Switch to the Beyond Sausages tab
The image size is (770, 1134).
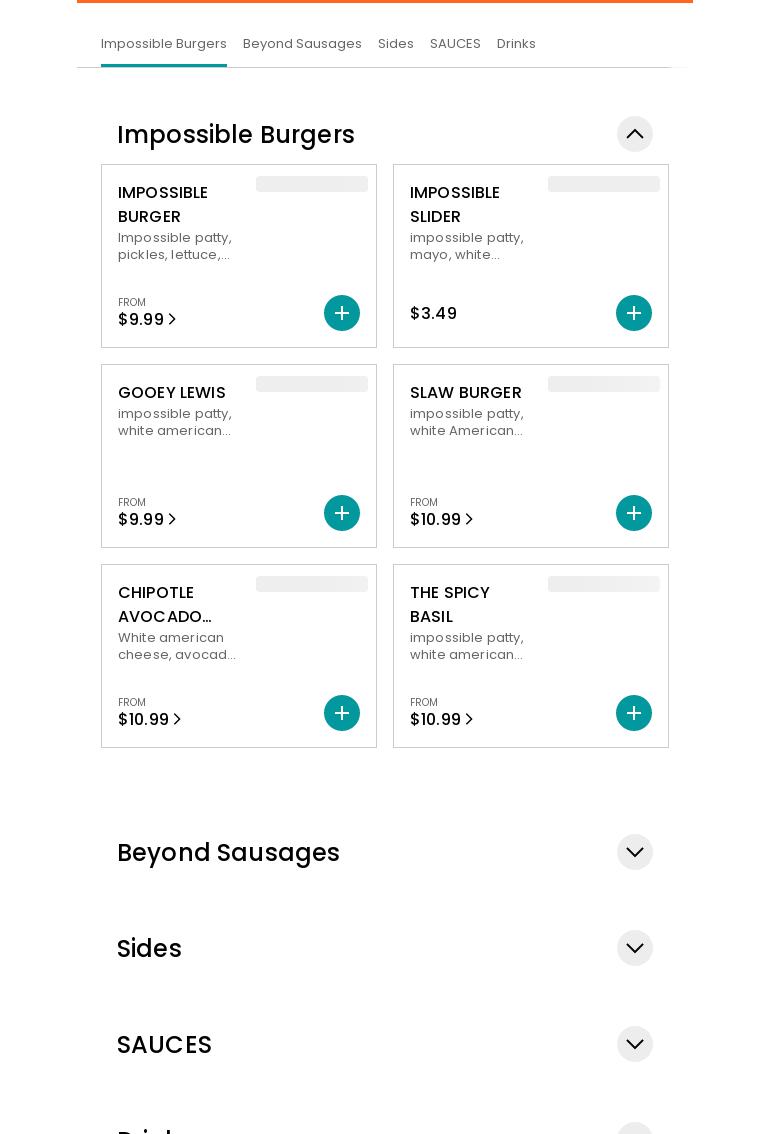click(x=302, y=44)
